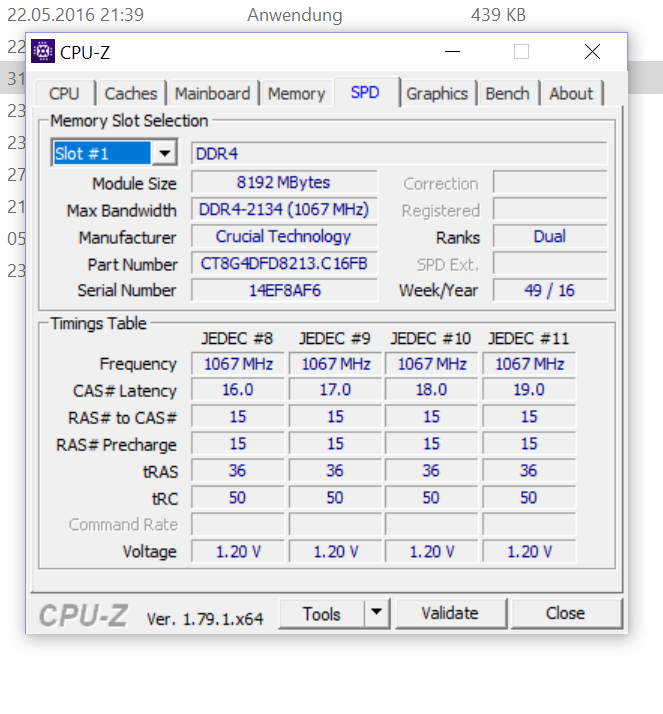Open the Tools dropdown arrow
This screenshot has height=714, width=663.
point(377,614)
